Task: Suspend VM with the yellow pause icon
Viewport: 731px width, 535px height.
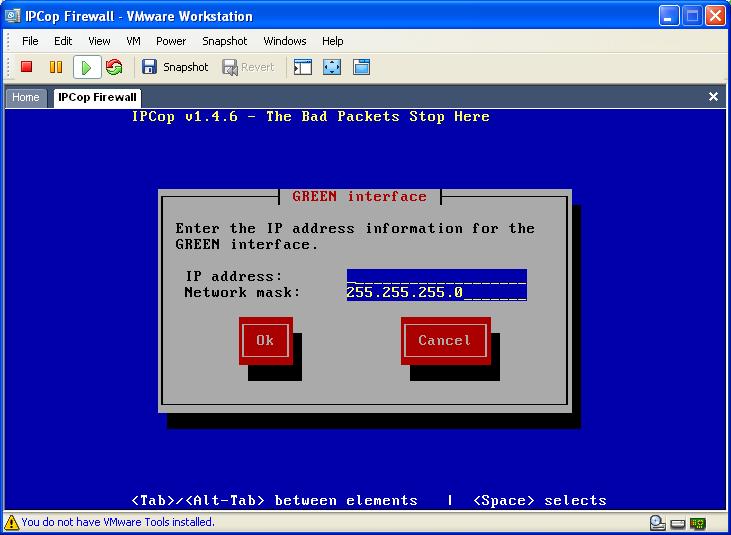Action: coord(56,67)
